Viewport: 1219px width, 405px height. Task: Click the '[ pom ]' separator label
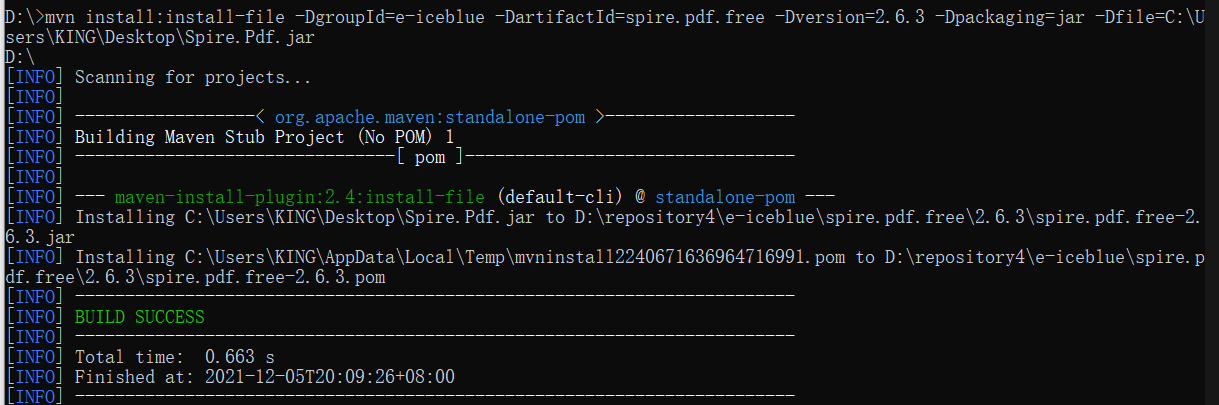(x=430, y=157)
